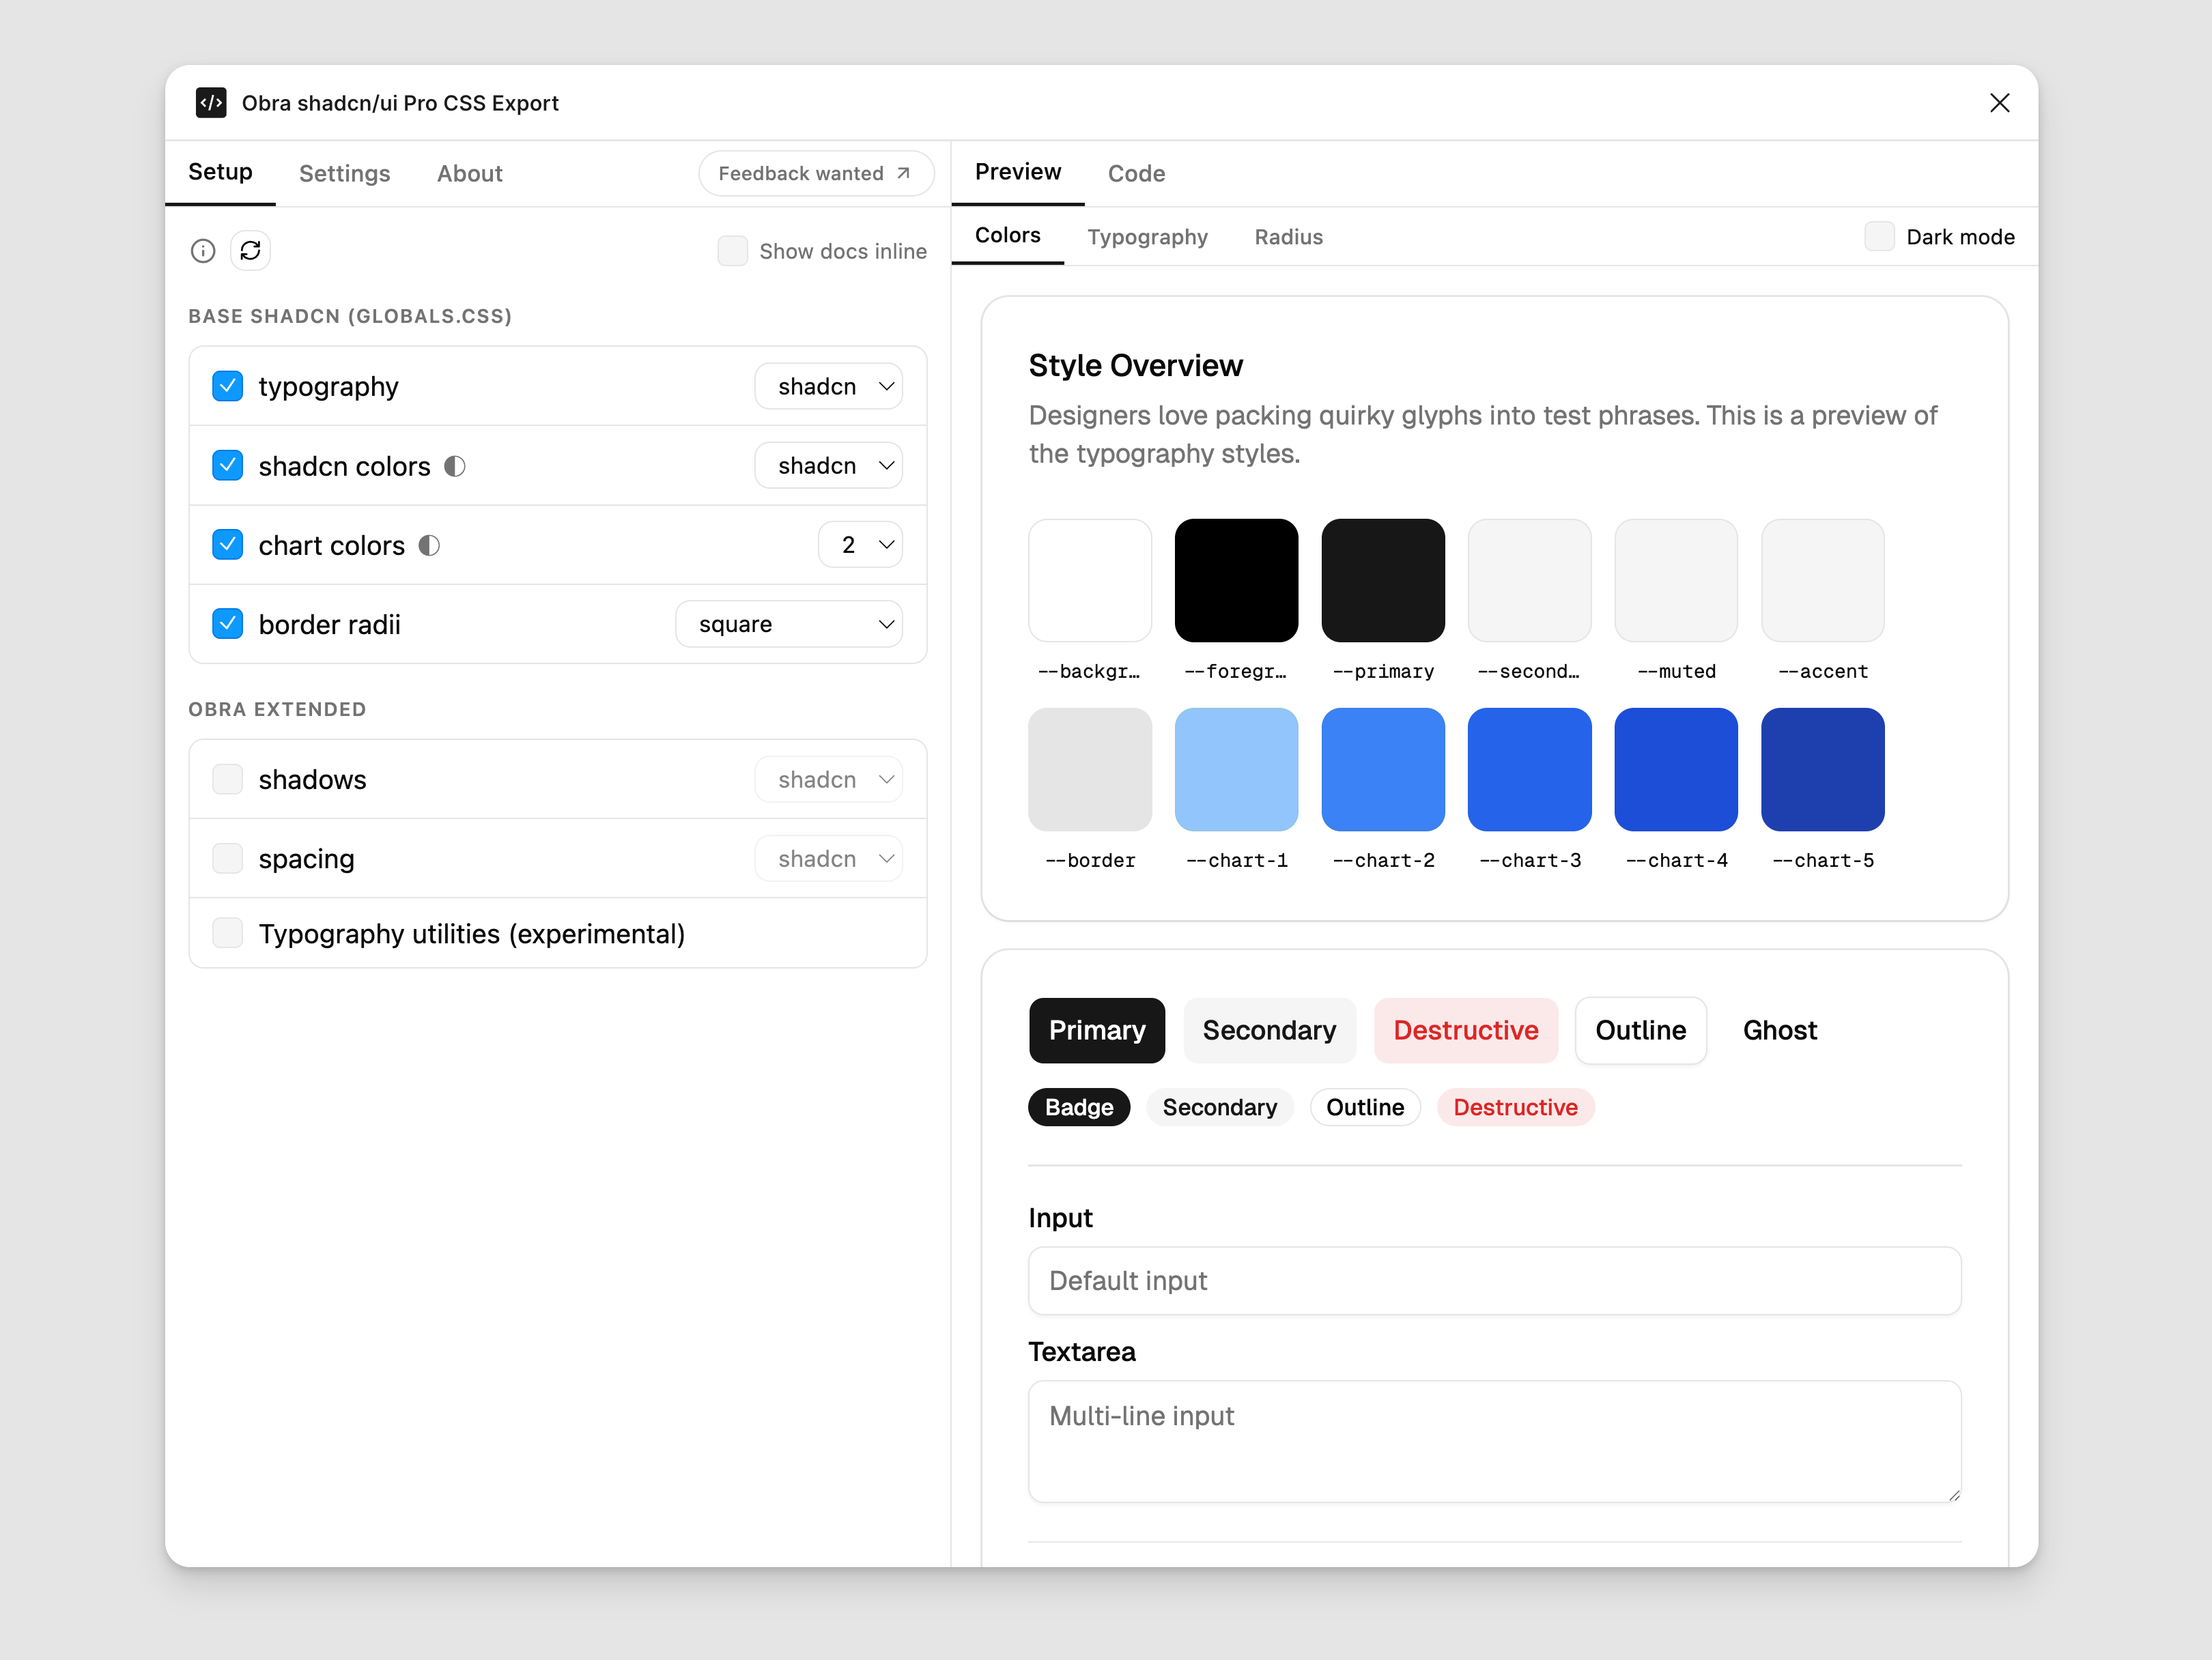Click the Feedback wanted link button
Image resolution: width=2212 pixels, height=1660 pixels.
click(x=816, y=173)
